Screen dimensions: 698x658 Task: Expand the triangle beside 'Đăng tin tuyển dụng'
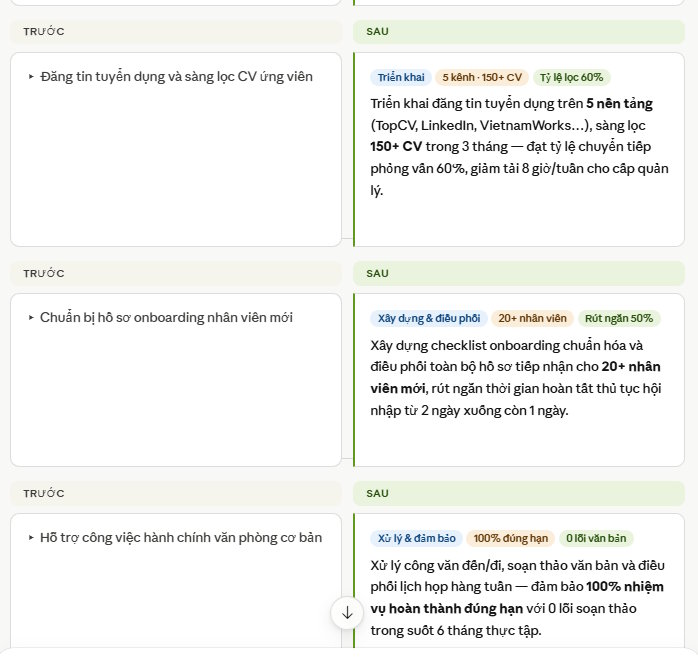click(x=31, y=77)
